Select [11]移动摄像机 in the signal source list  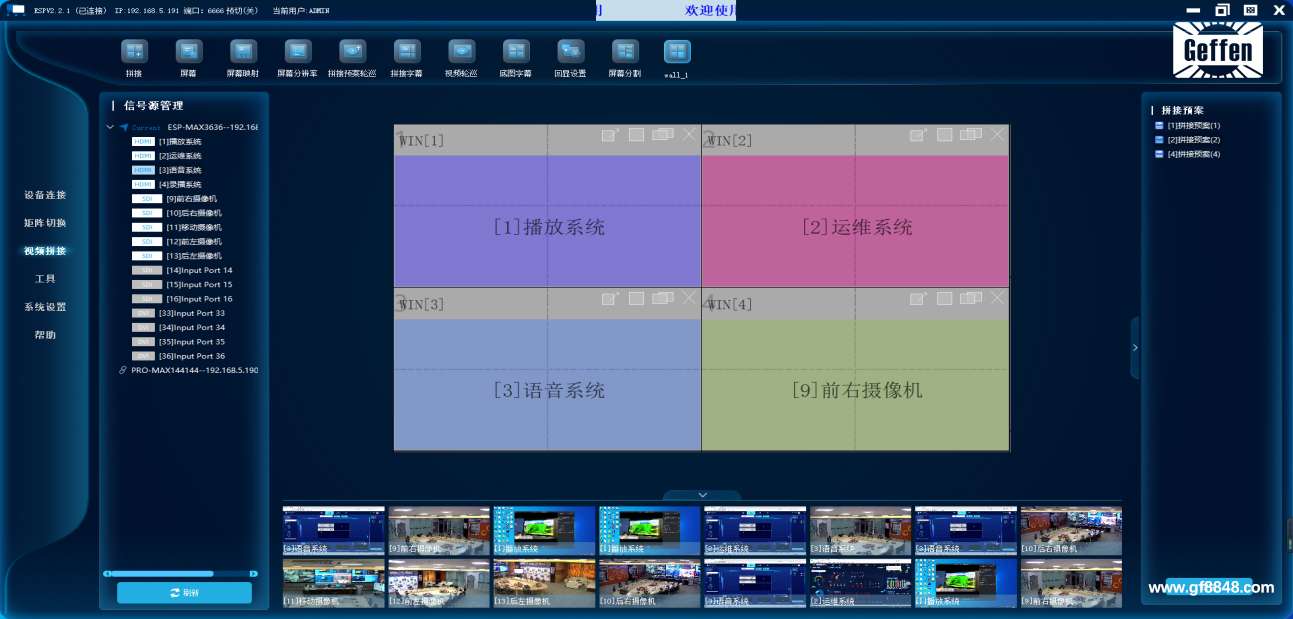[x=193, y=228]
